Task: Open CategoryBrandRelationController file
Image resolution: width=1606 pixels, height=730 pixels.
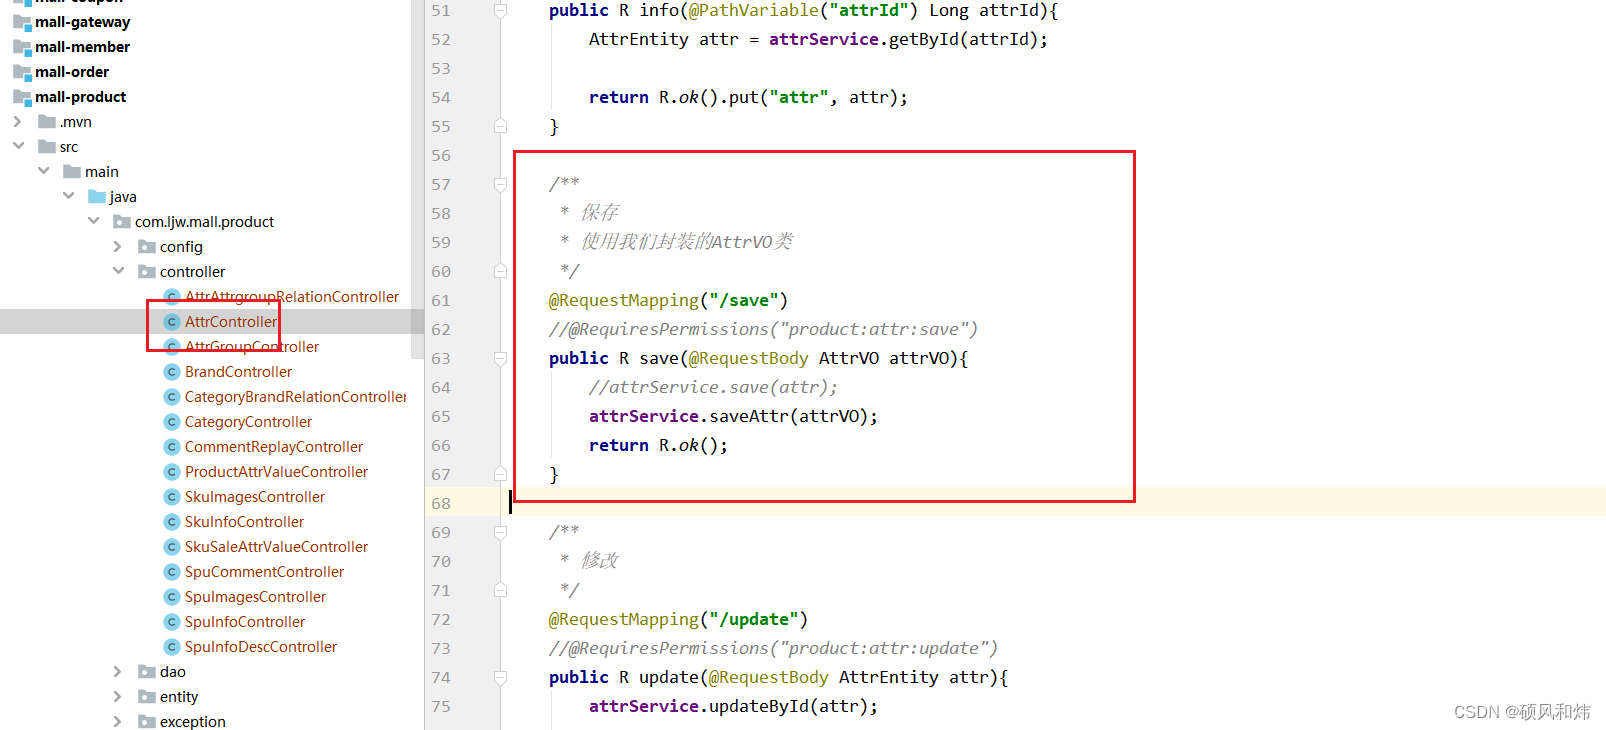Action: tap(296, 397)
